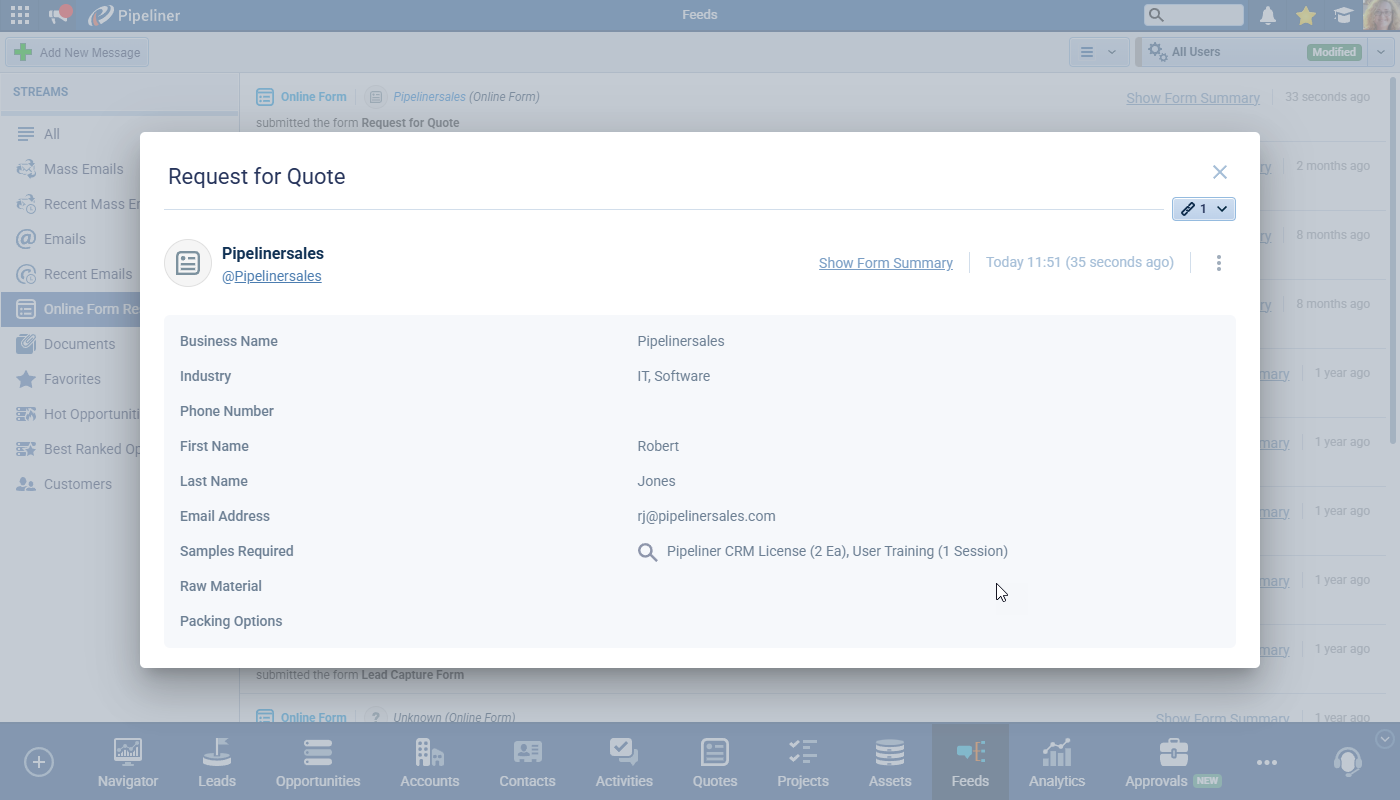Expand the list view options dropdown
Viewport: 1400px width, 800px height.
(x=1098, y=52)
